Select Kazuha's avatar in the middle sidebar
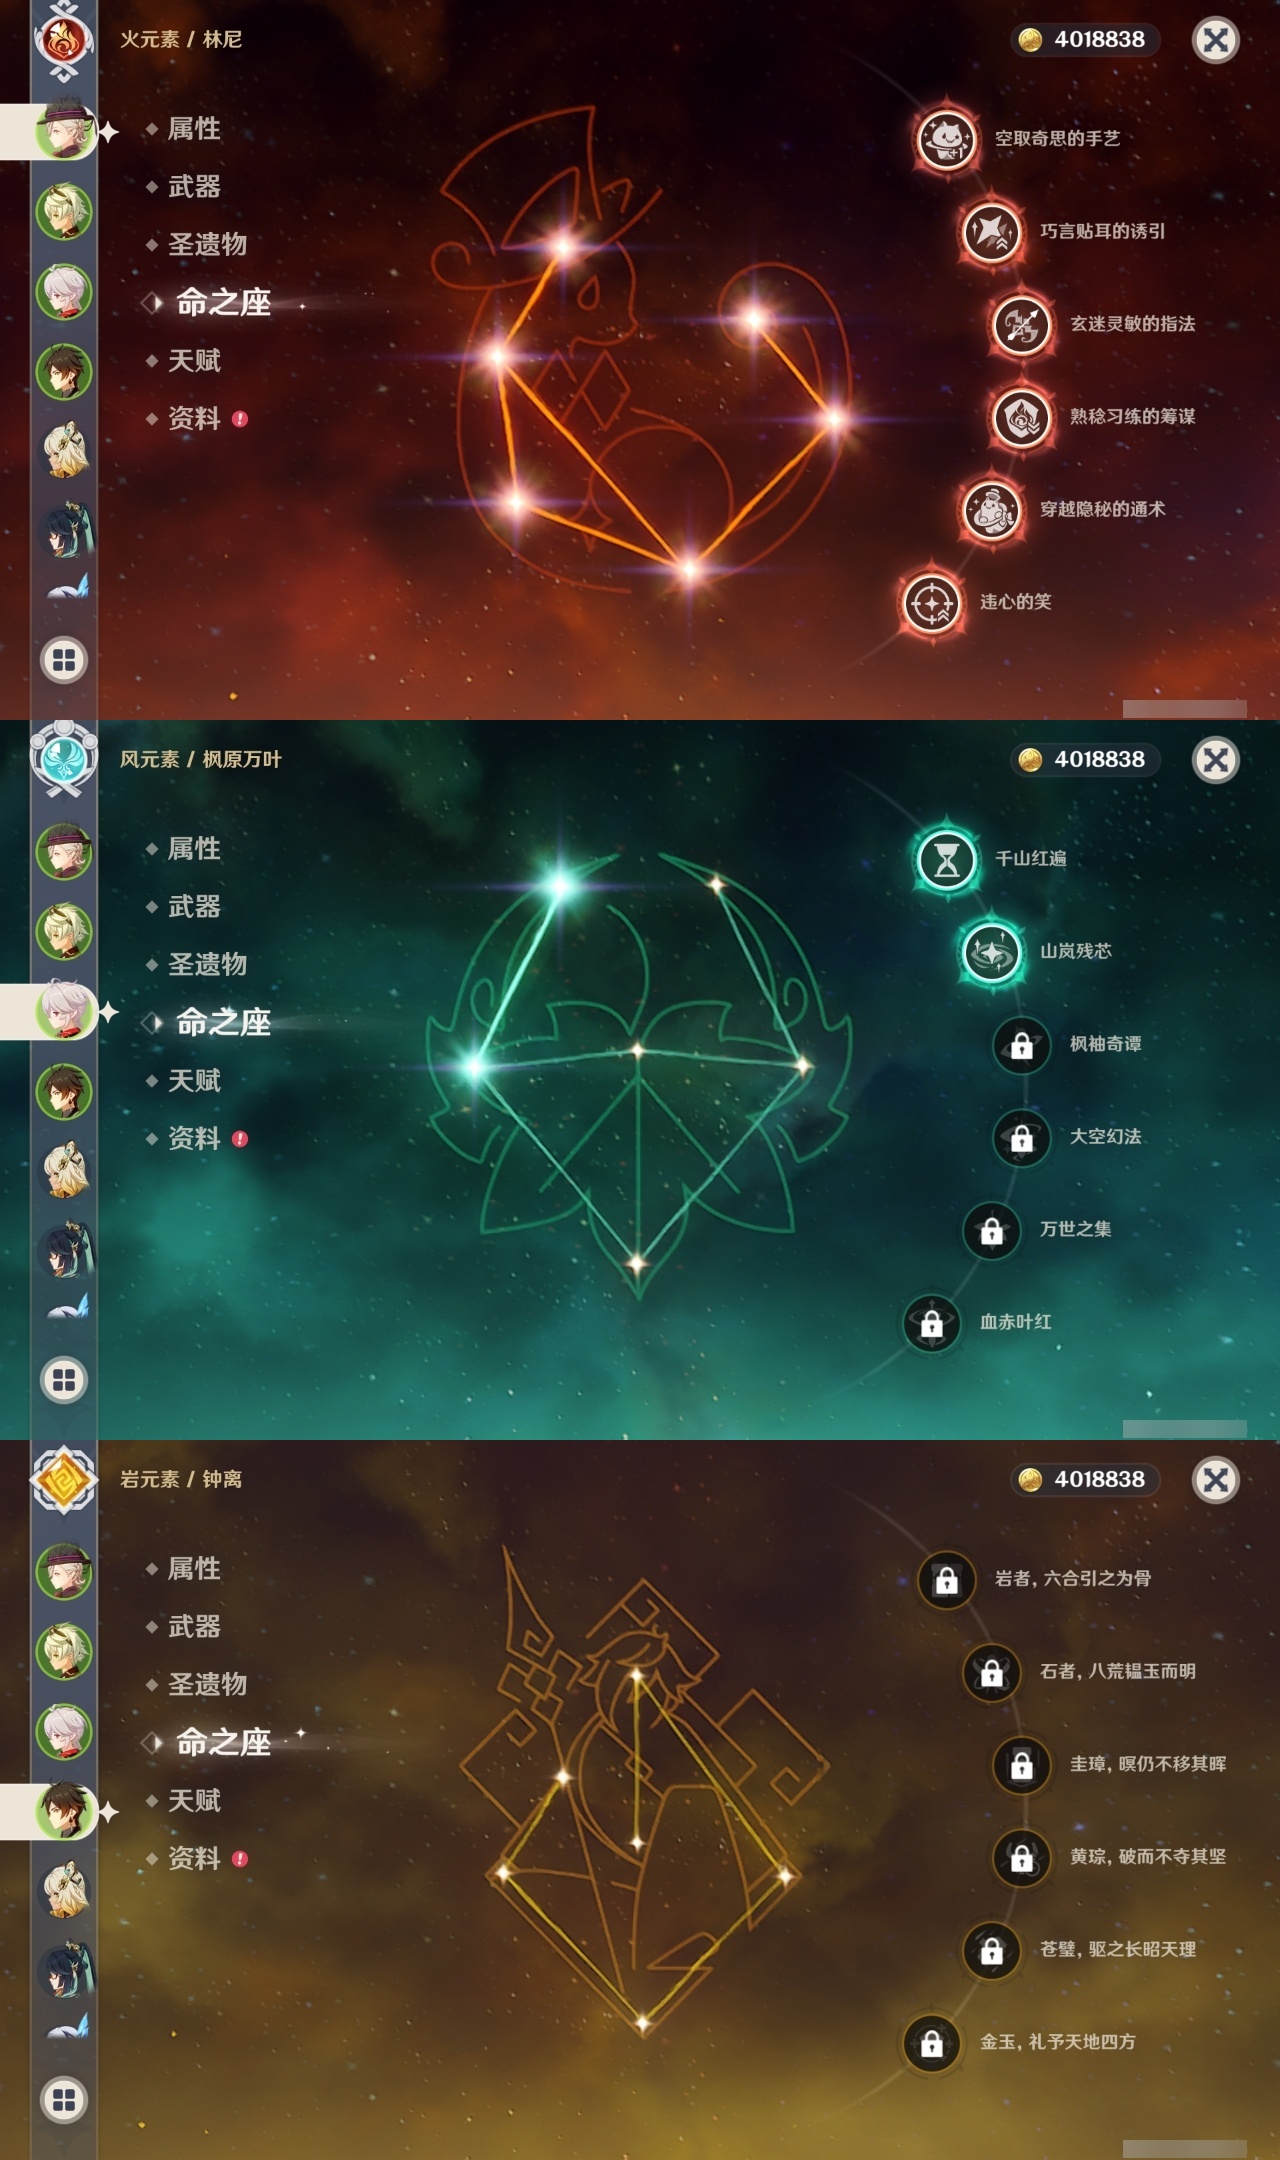Image resolution: width=1280 pixels, height=2160 pixels. (64, 1011)
